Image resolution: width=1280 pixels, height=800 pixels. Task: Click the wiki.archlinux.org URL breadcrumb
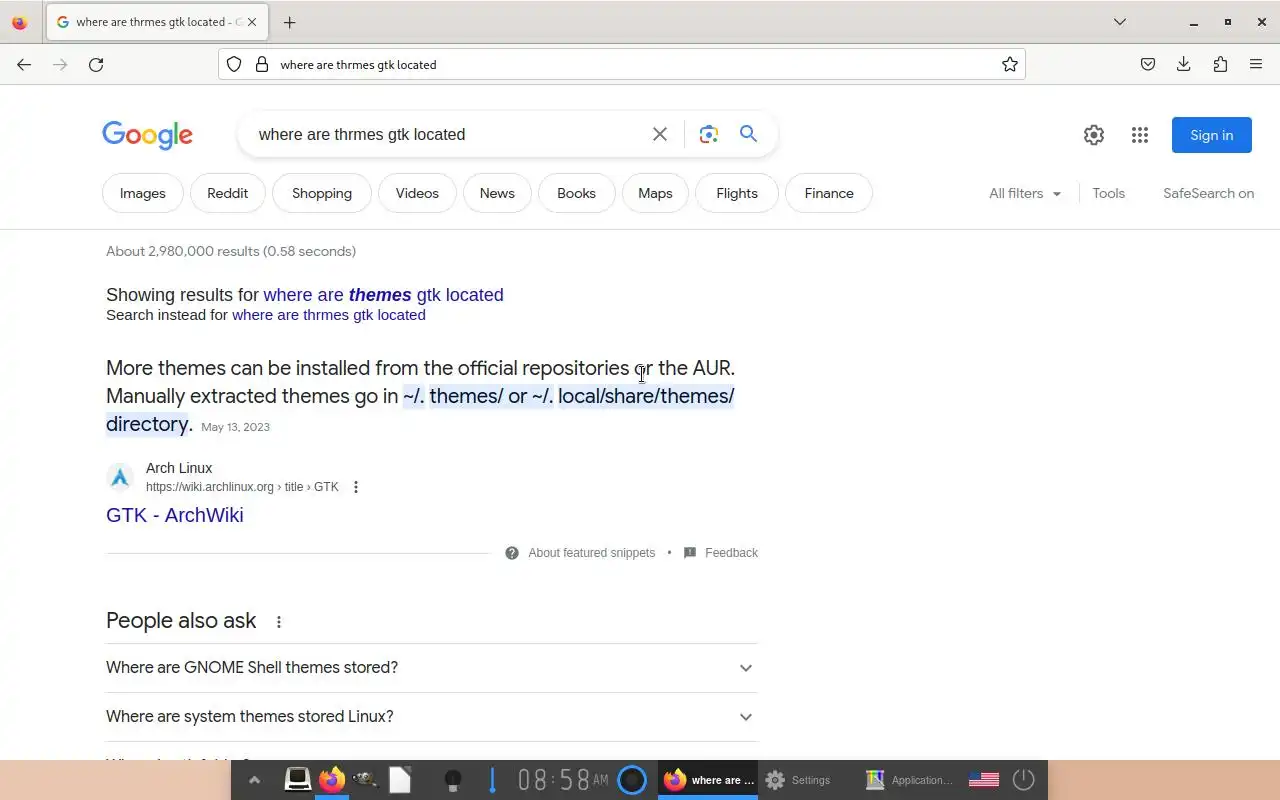pyautogui.click(x=242, y=487)
